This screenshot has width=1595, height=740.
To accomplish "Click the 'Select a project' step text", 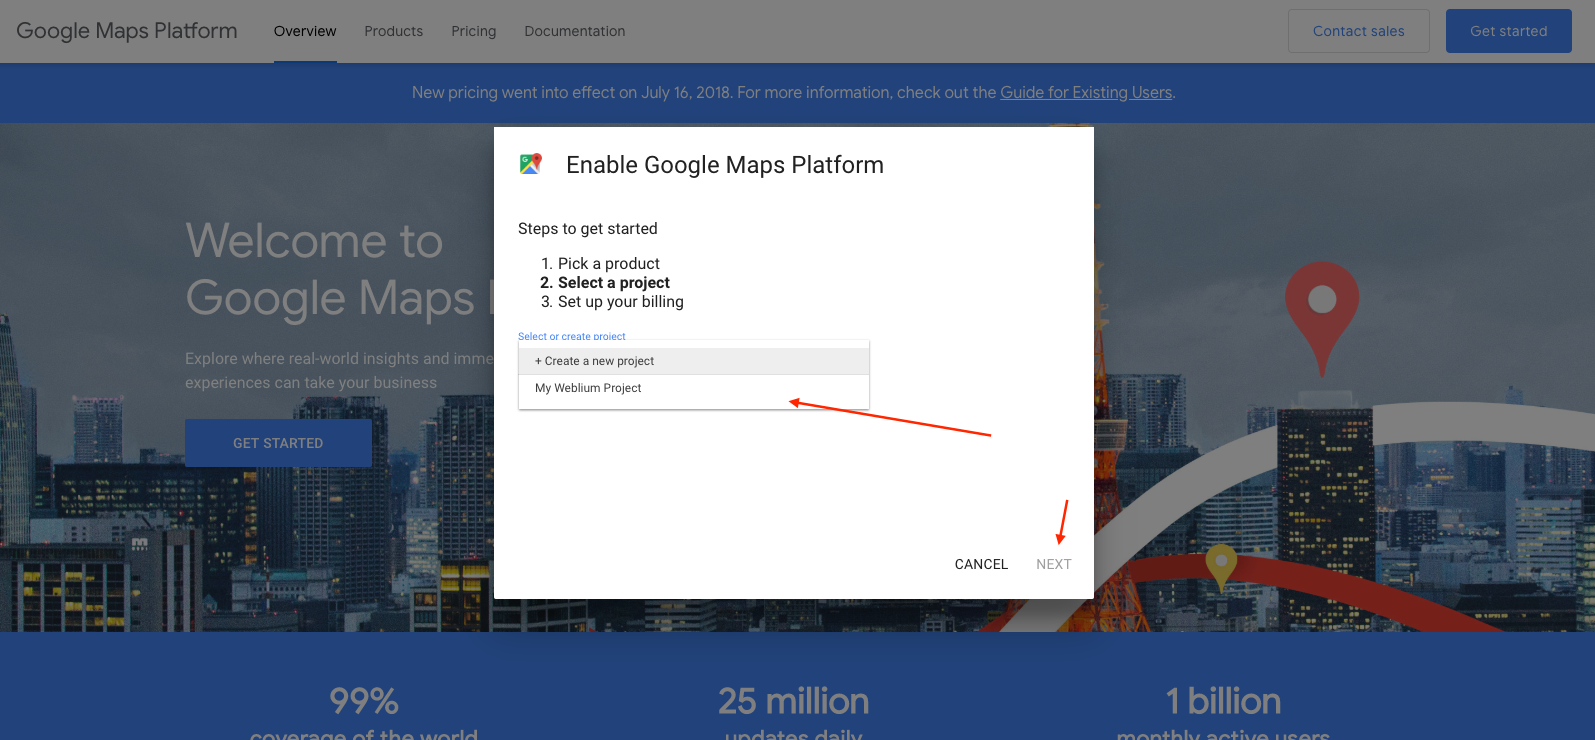I will pos(614,282).
